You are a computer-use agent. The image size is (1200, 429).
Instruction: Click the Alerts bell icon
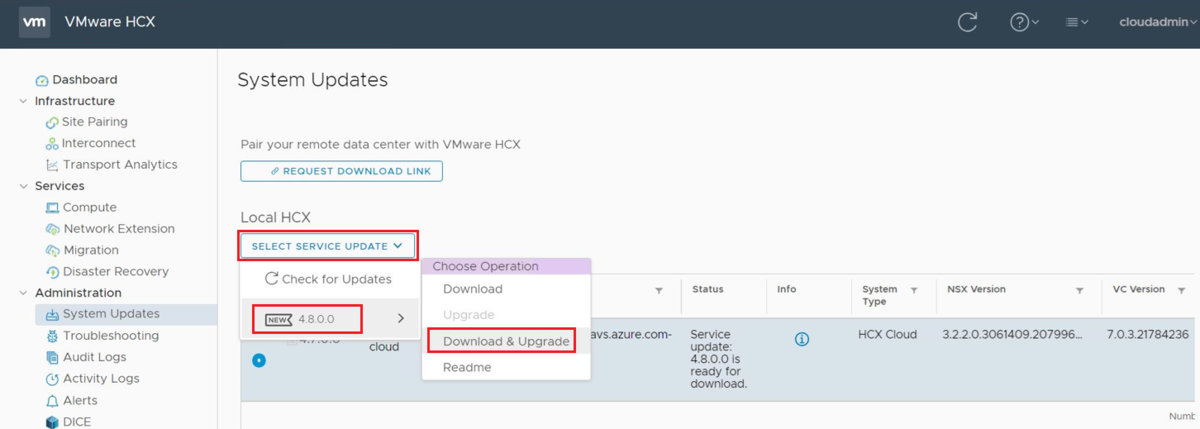pyautogui.click(x=52, y=401)
